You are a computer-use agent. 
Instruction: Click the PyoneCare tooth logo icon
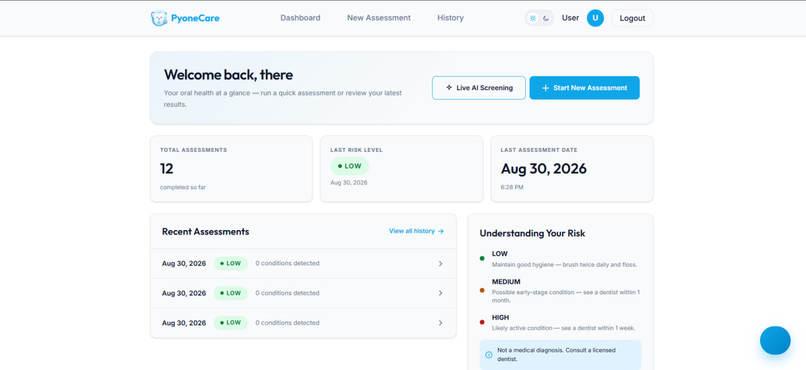(x=159, y=18)
